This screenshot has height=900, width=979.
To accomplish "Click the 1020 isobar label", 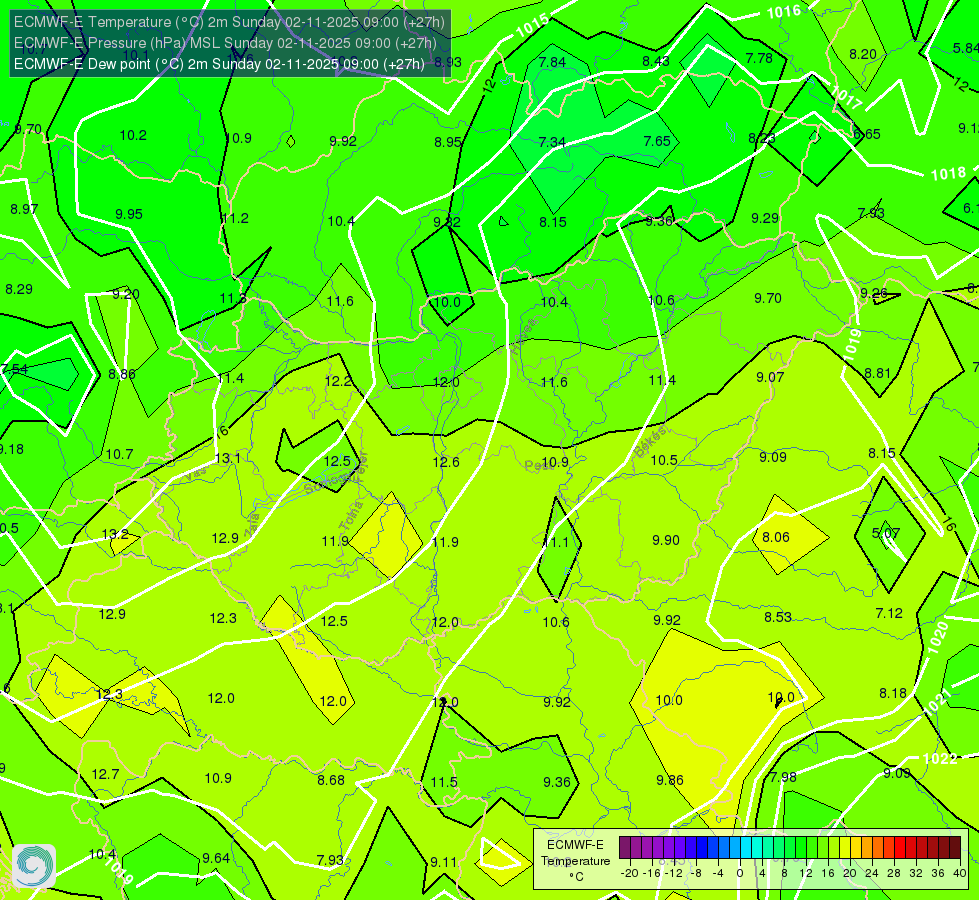I will tap(938, 638).
